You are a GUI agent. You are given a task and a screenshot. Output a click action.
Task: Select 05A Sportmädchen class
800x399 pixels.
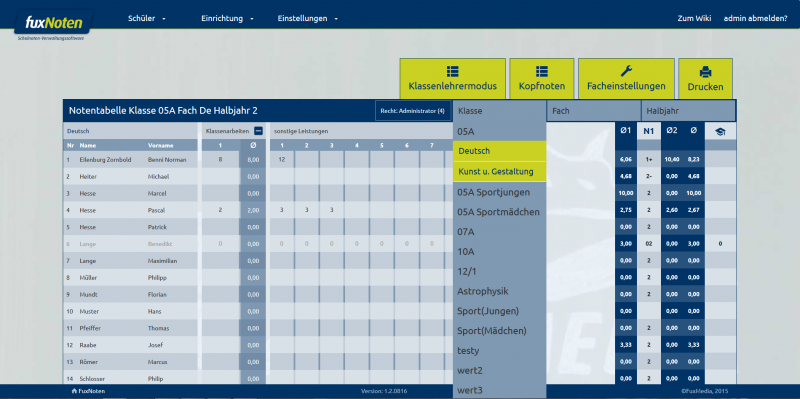coord(499,212)
